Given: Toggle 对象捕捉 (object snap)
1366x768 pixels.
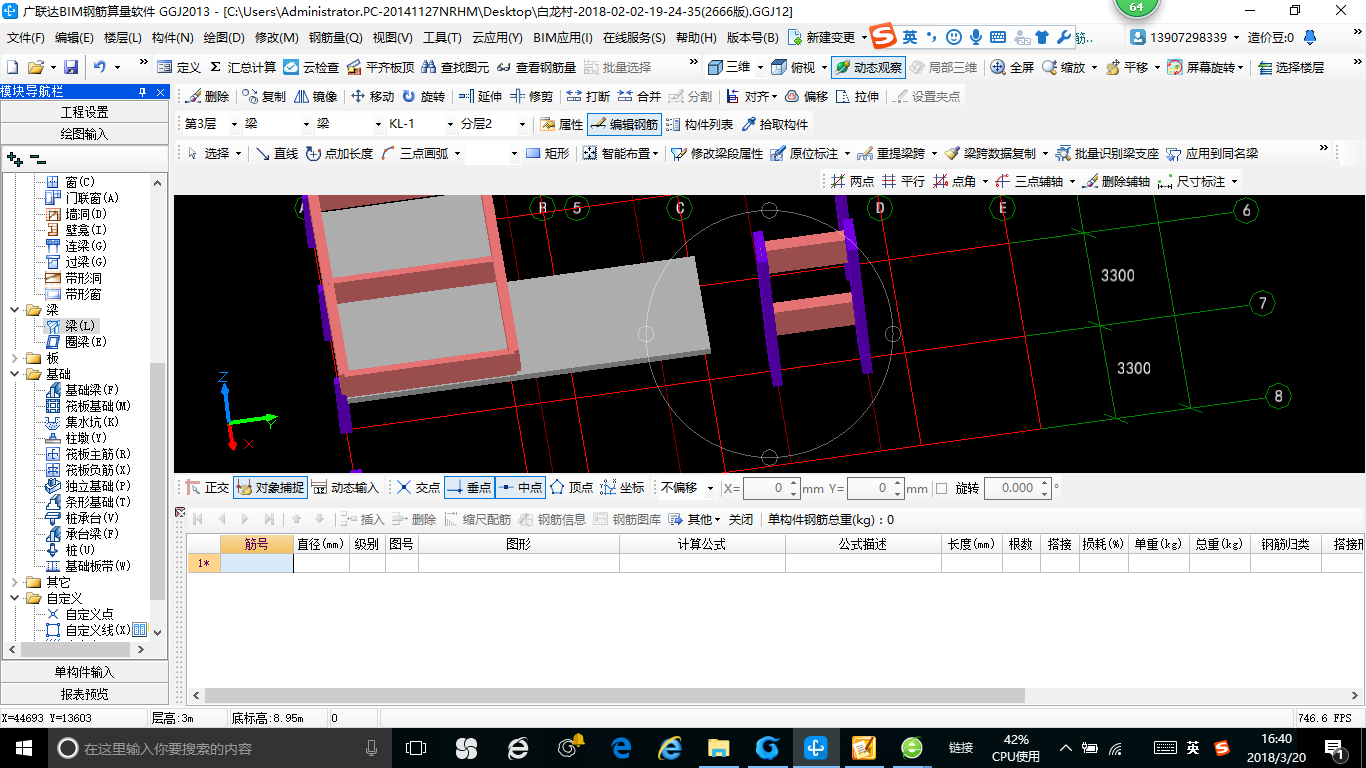Looking at the screenshot, I should (x=269, y=488).
